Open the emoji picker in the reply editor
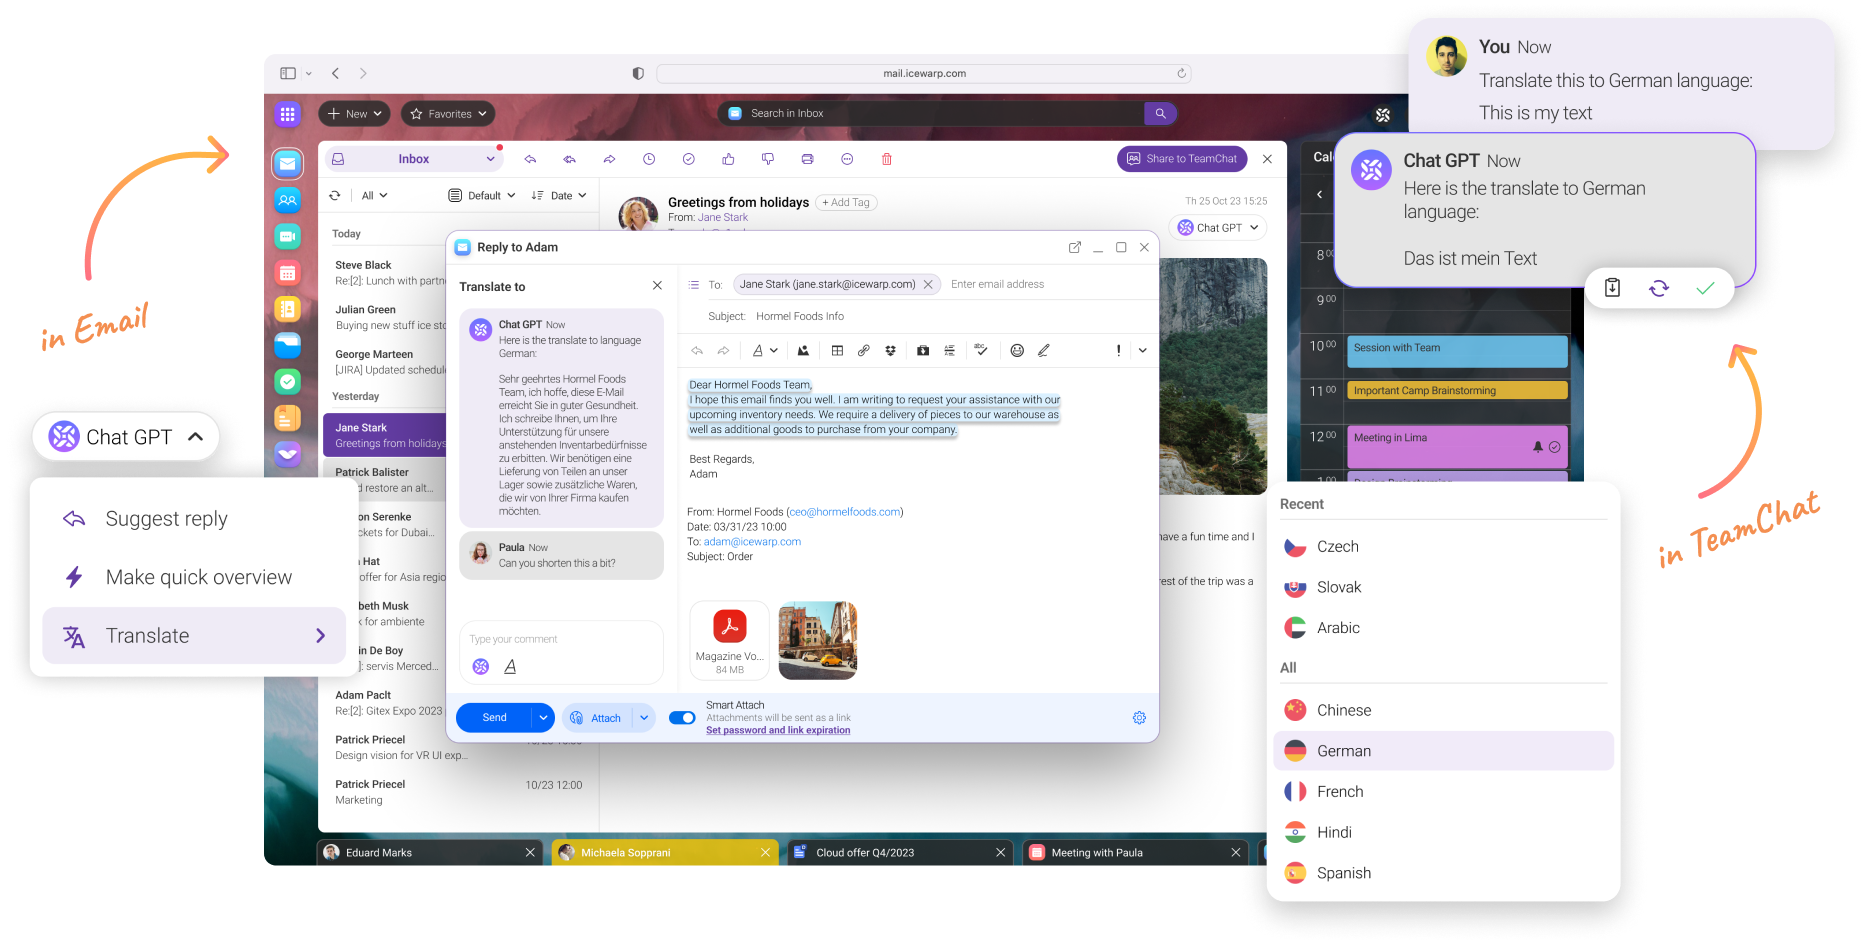Image resolution: width=1865 pixels, height=944 pixels. tap(1017, 350)
